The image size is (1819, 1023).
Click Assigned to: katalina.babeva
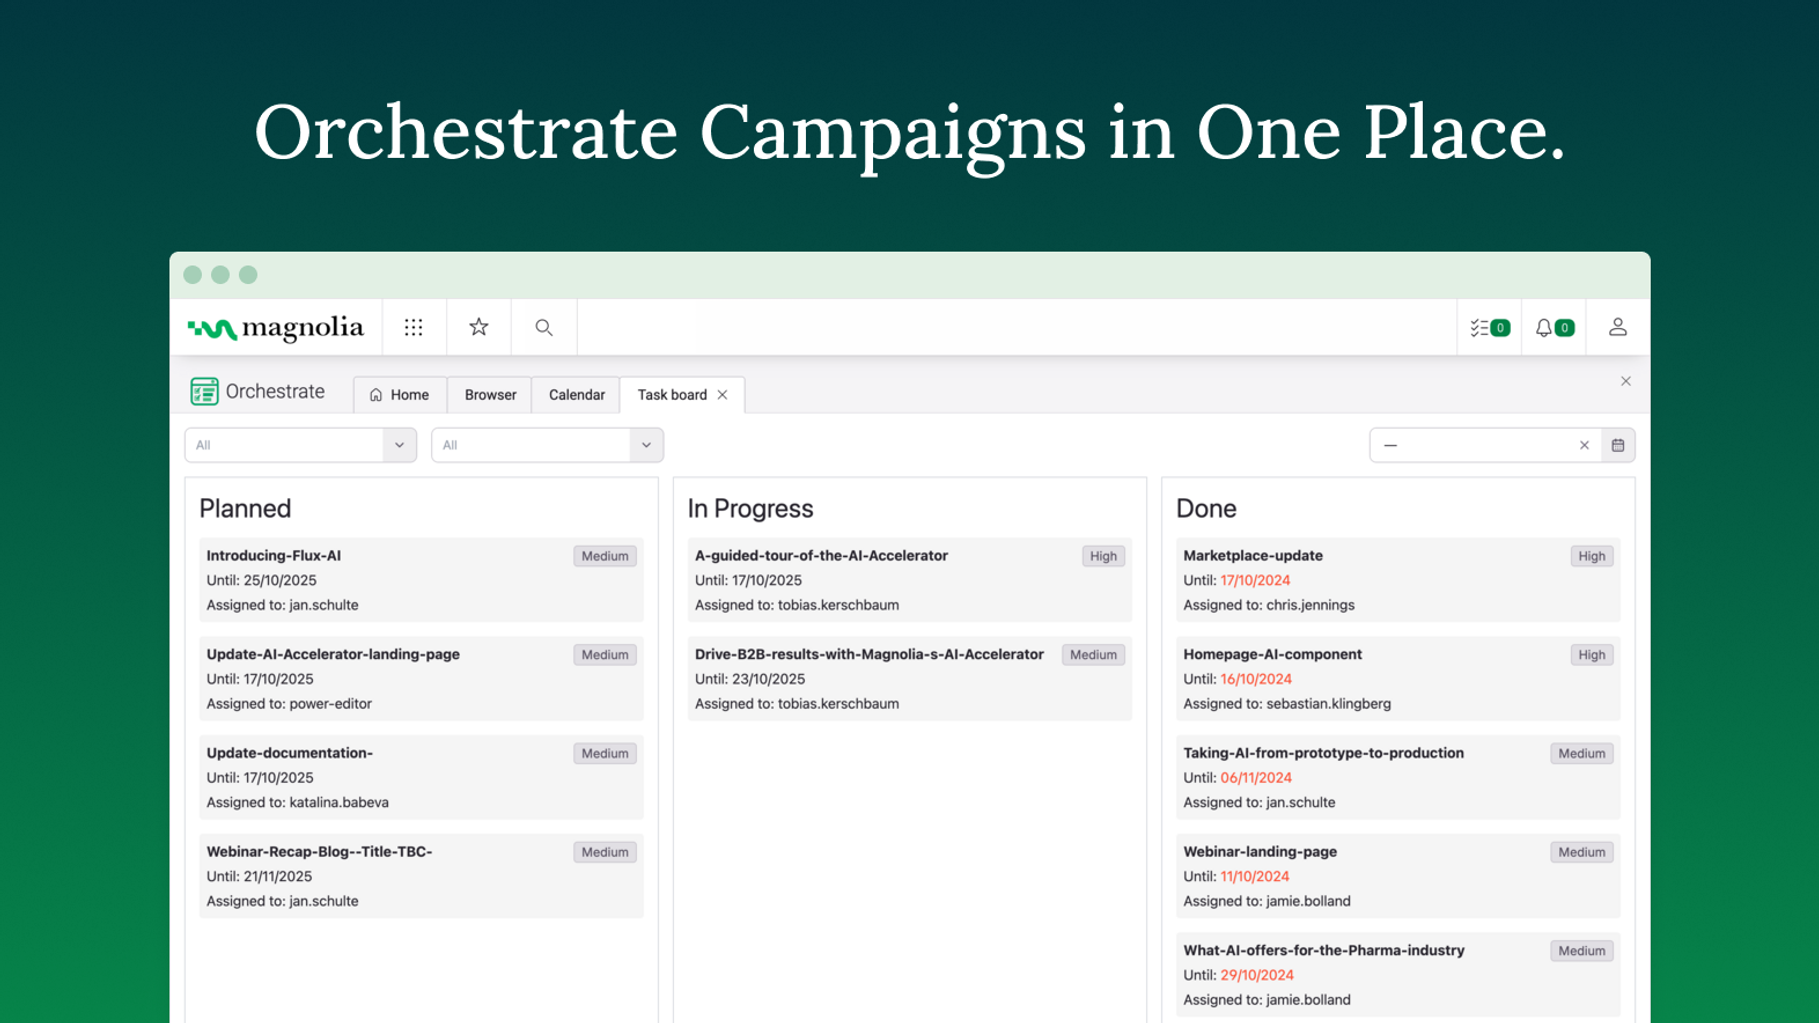tap(298, 802)
